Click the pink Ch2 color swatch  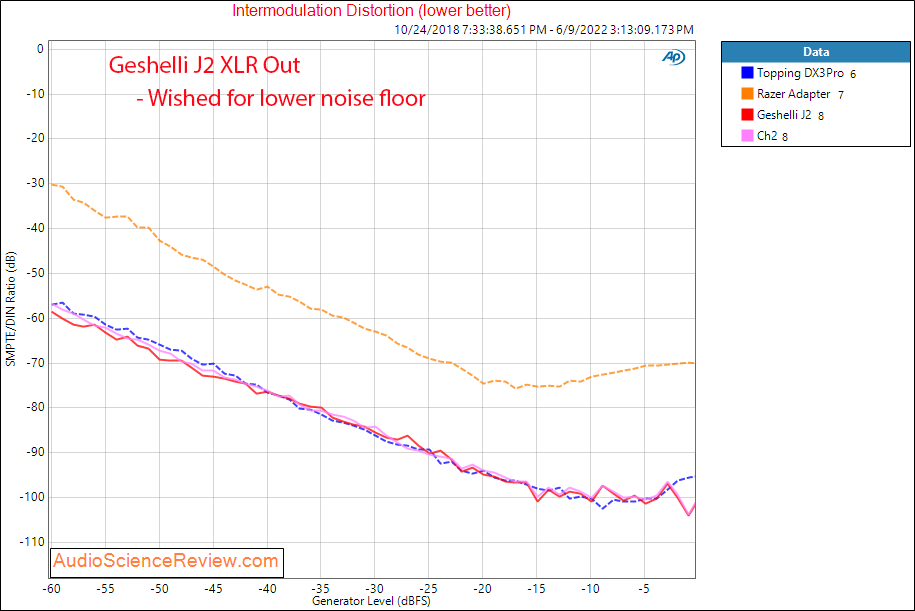[x=747, y=135]
